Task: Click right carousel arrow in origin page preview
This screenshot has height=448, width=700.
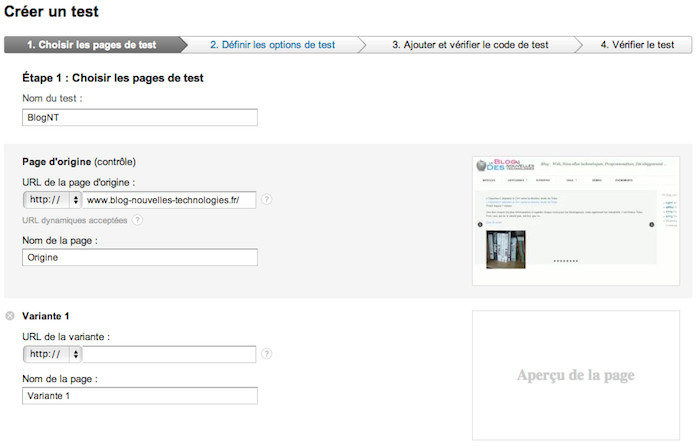Action: click(652, 224)
